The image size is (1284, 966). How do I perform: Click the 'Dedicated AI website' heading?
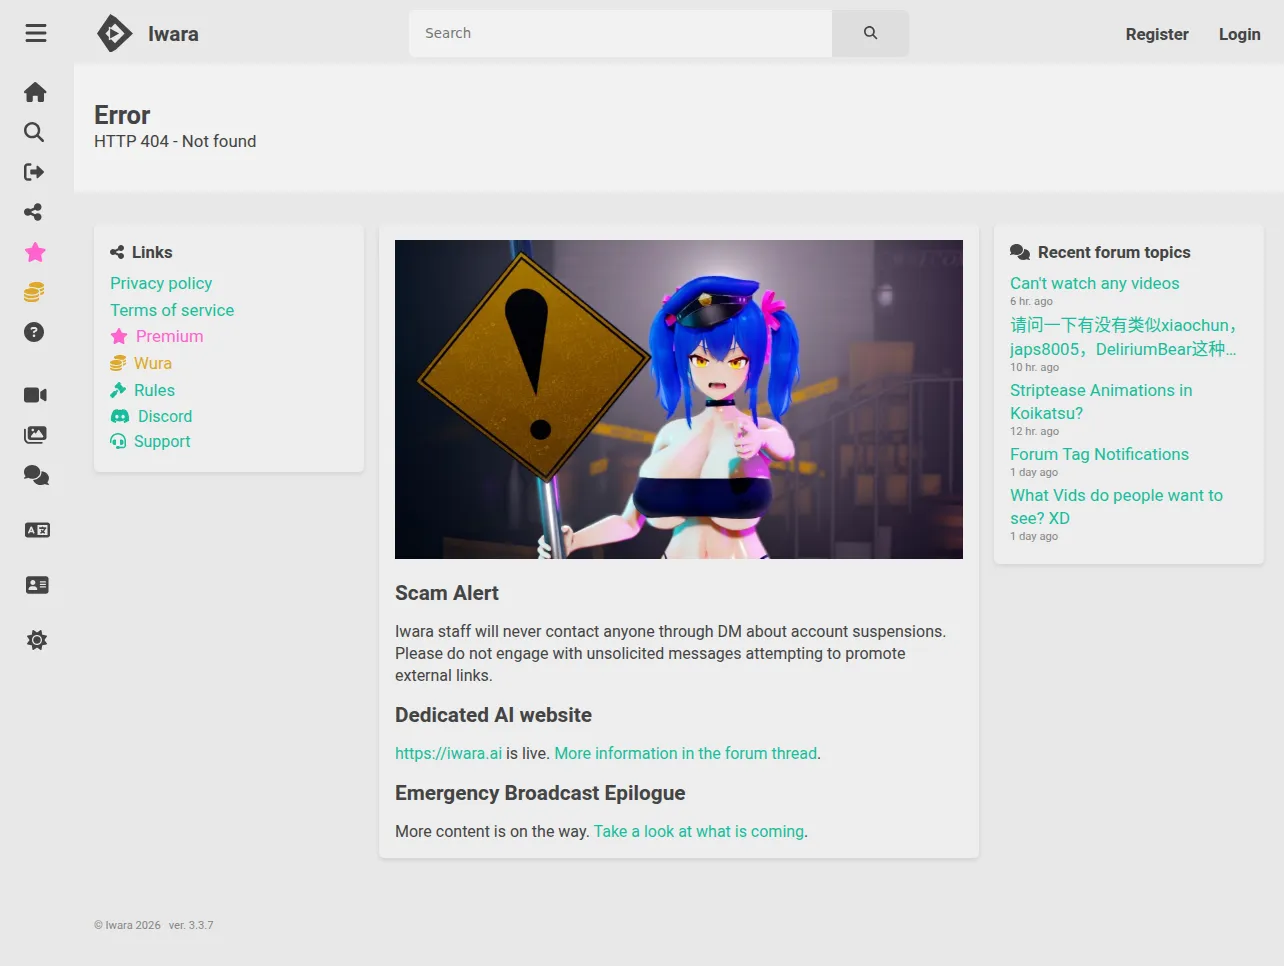click(x=493, y=715)
